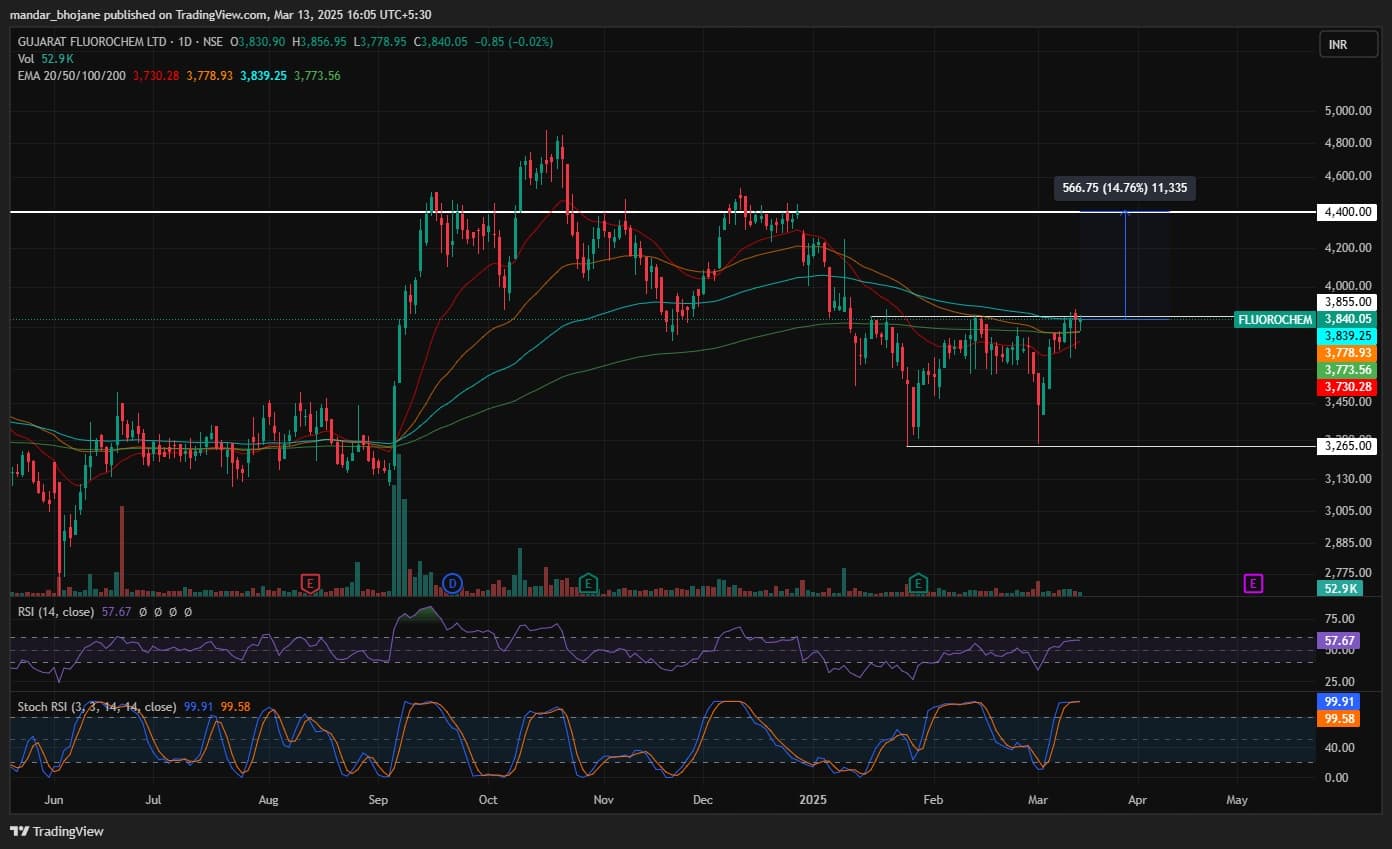
Task: Click the cyan 3,839.25 EMA axis label
Action: pos(1349,336)
